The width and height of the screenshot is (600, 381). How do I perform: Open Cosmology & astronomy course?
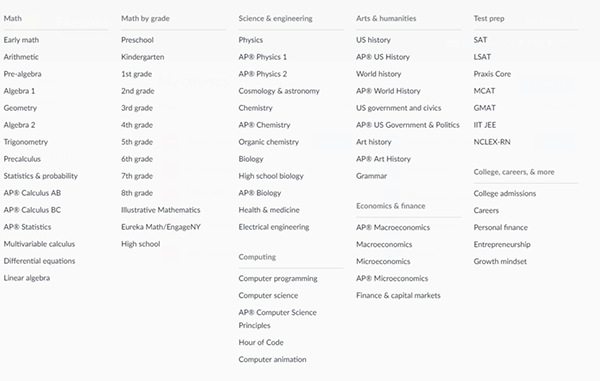(279, 91)
